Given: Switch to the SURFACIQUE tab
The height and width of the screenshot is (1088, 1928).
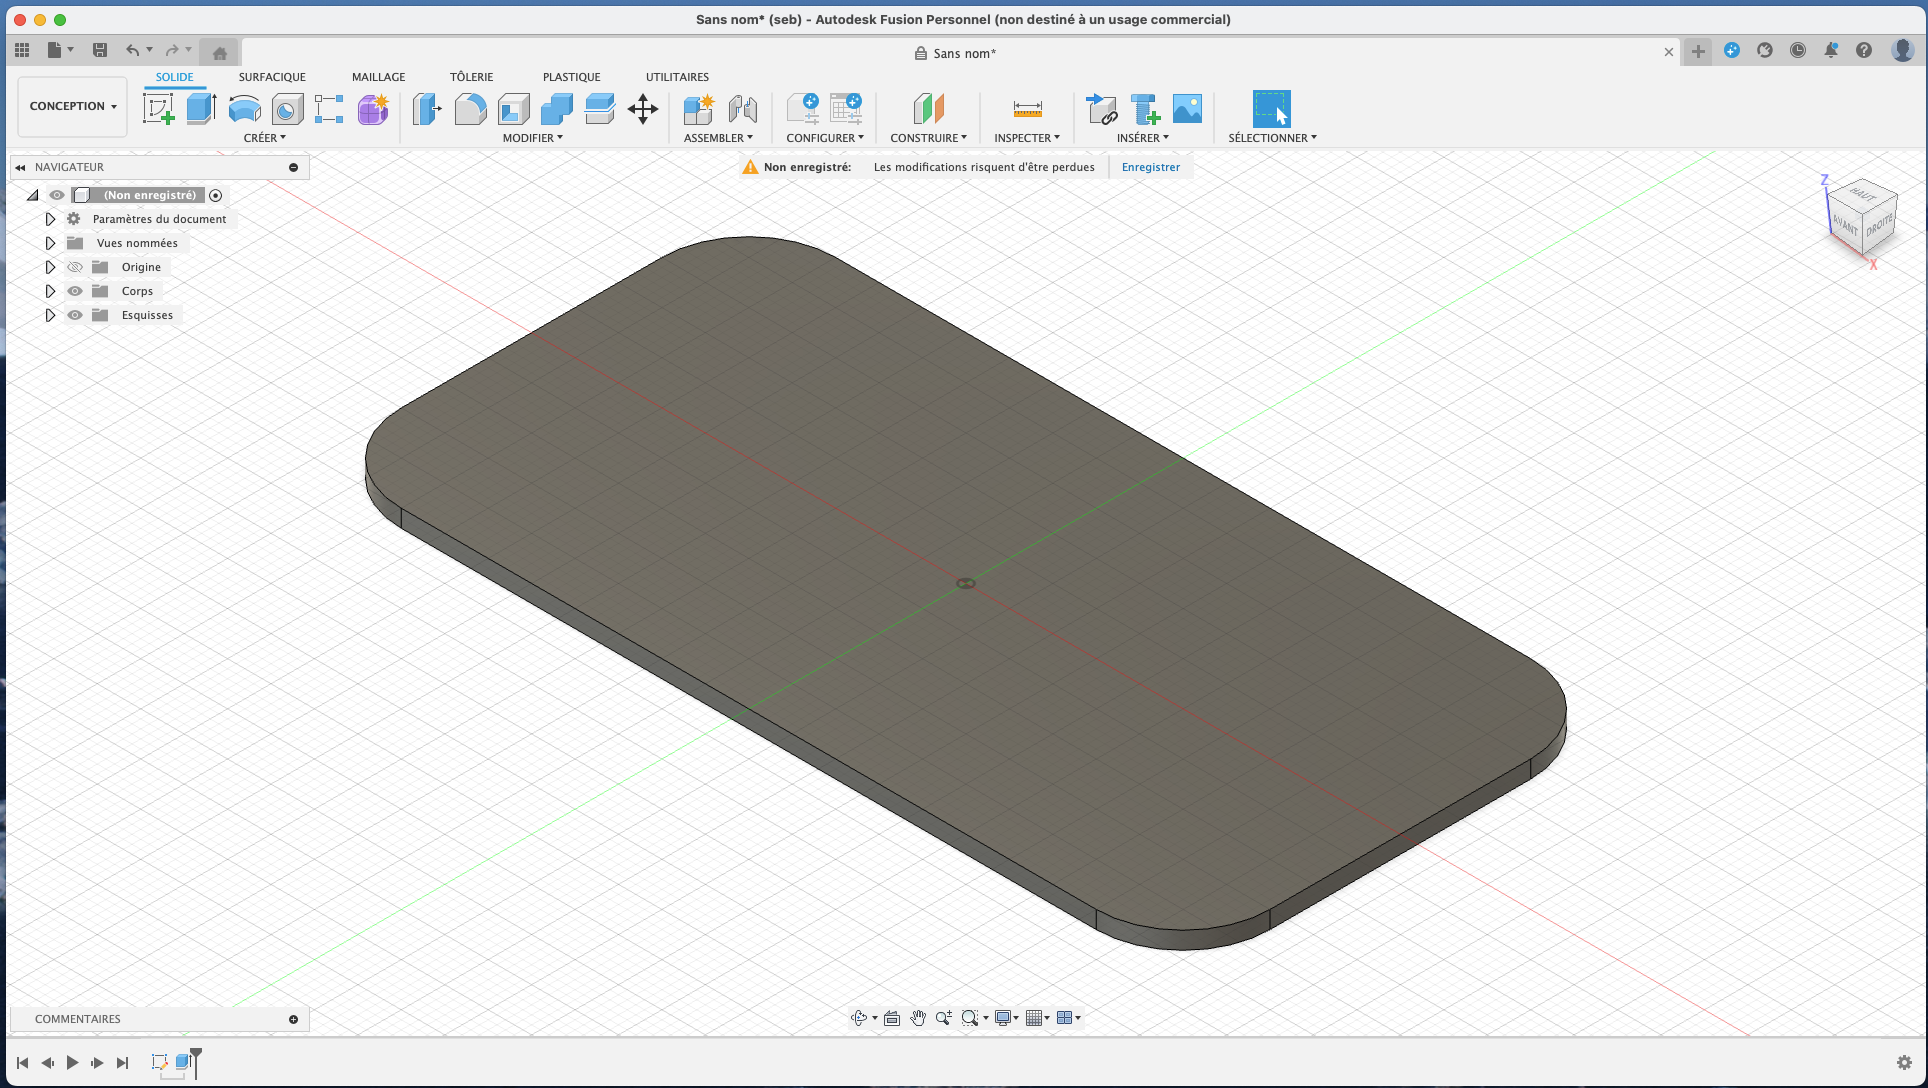Looking at the screenshot, I should [x=272, y=77].
